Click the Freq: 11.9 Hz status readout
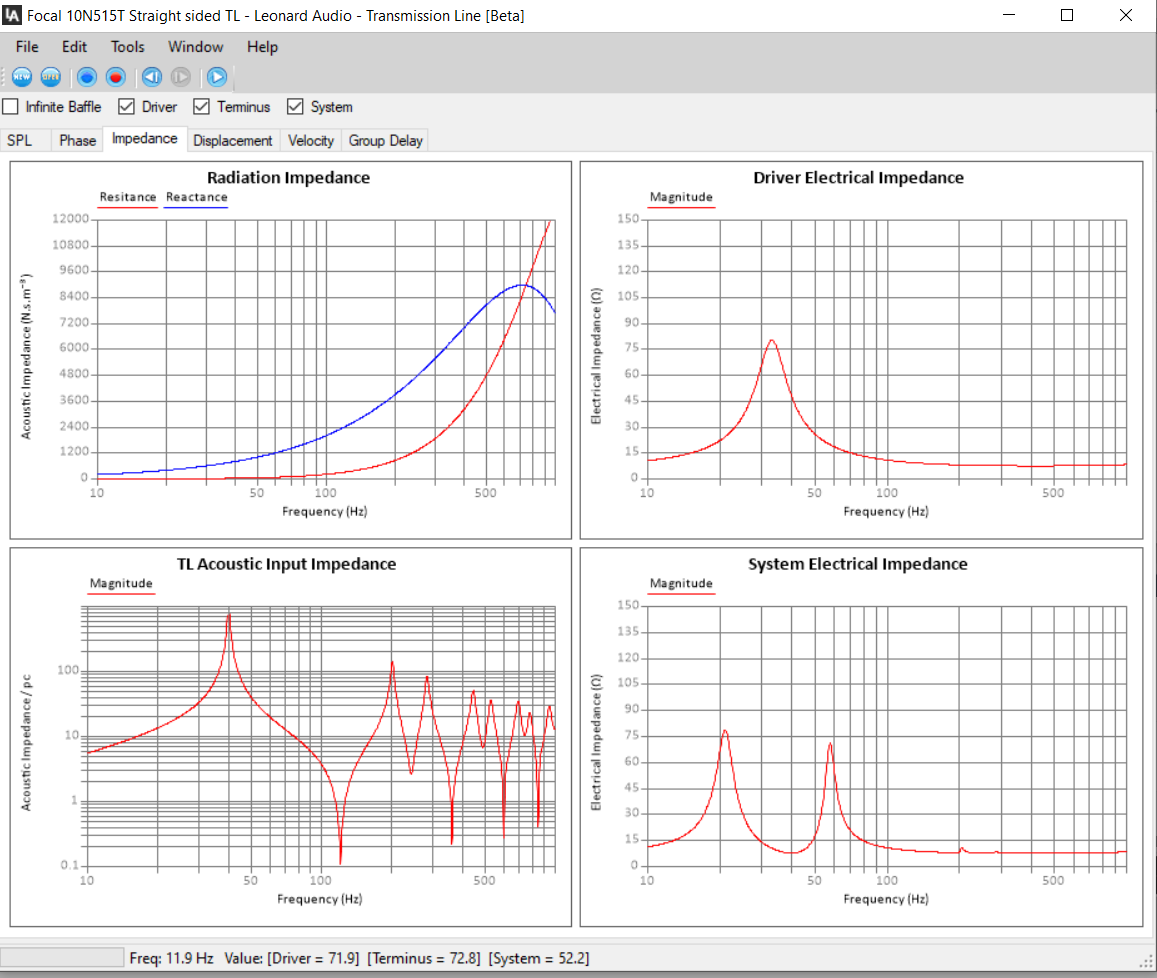The width and height of the screenshot is (1157, 978). pyautogui.click(x=171, y=958)
